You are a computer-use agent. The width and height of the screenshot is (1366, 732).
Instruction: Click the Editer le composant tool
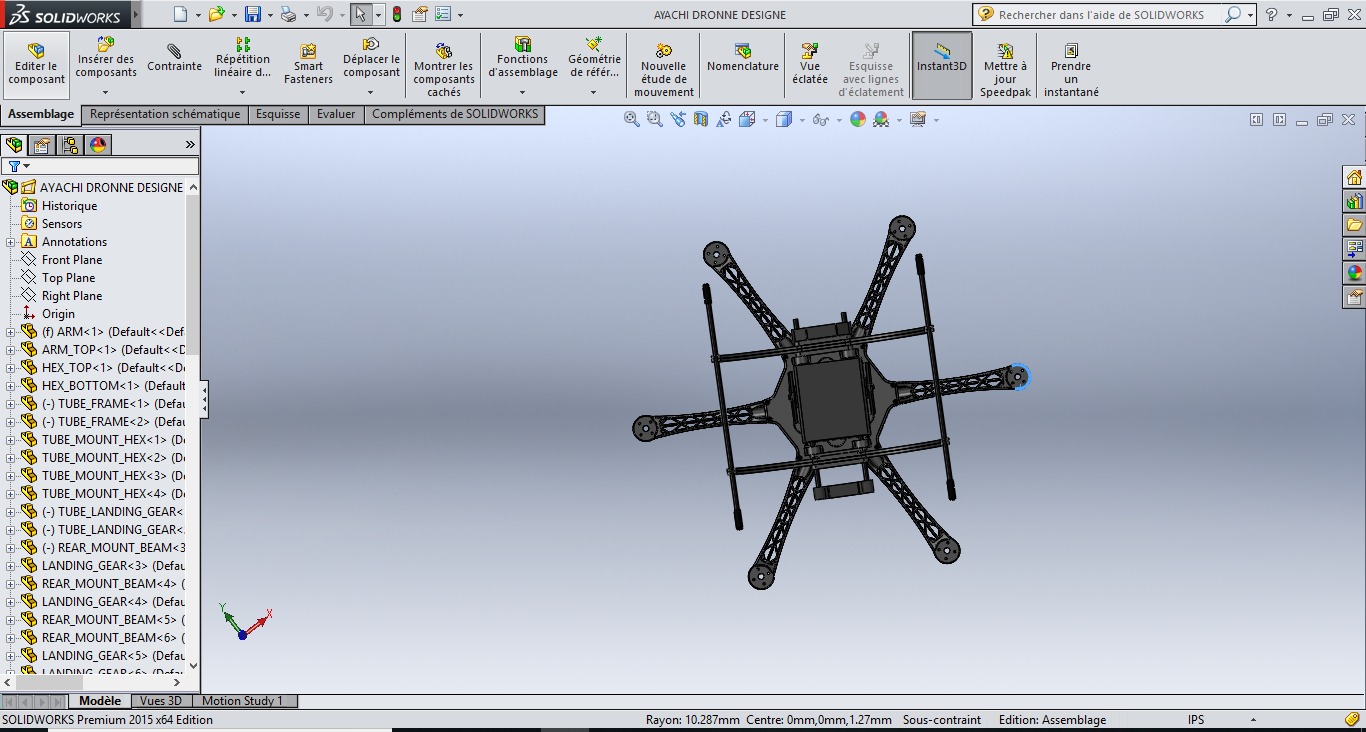37,65
